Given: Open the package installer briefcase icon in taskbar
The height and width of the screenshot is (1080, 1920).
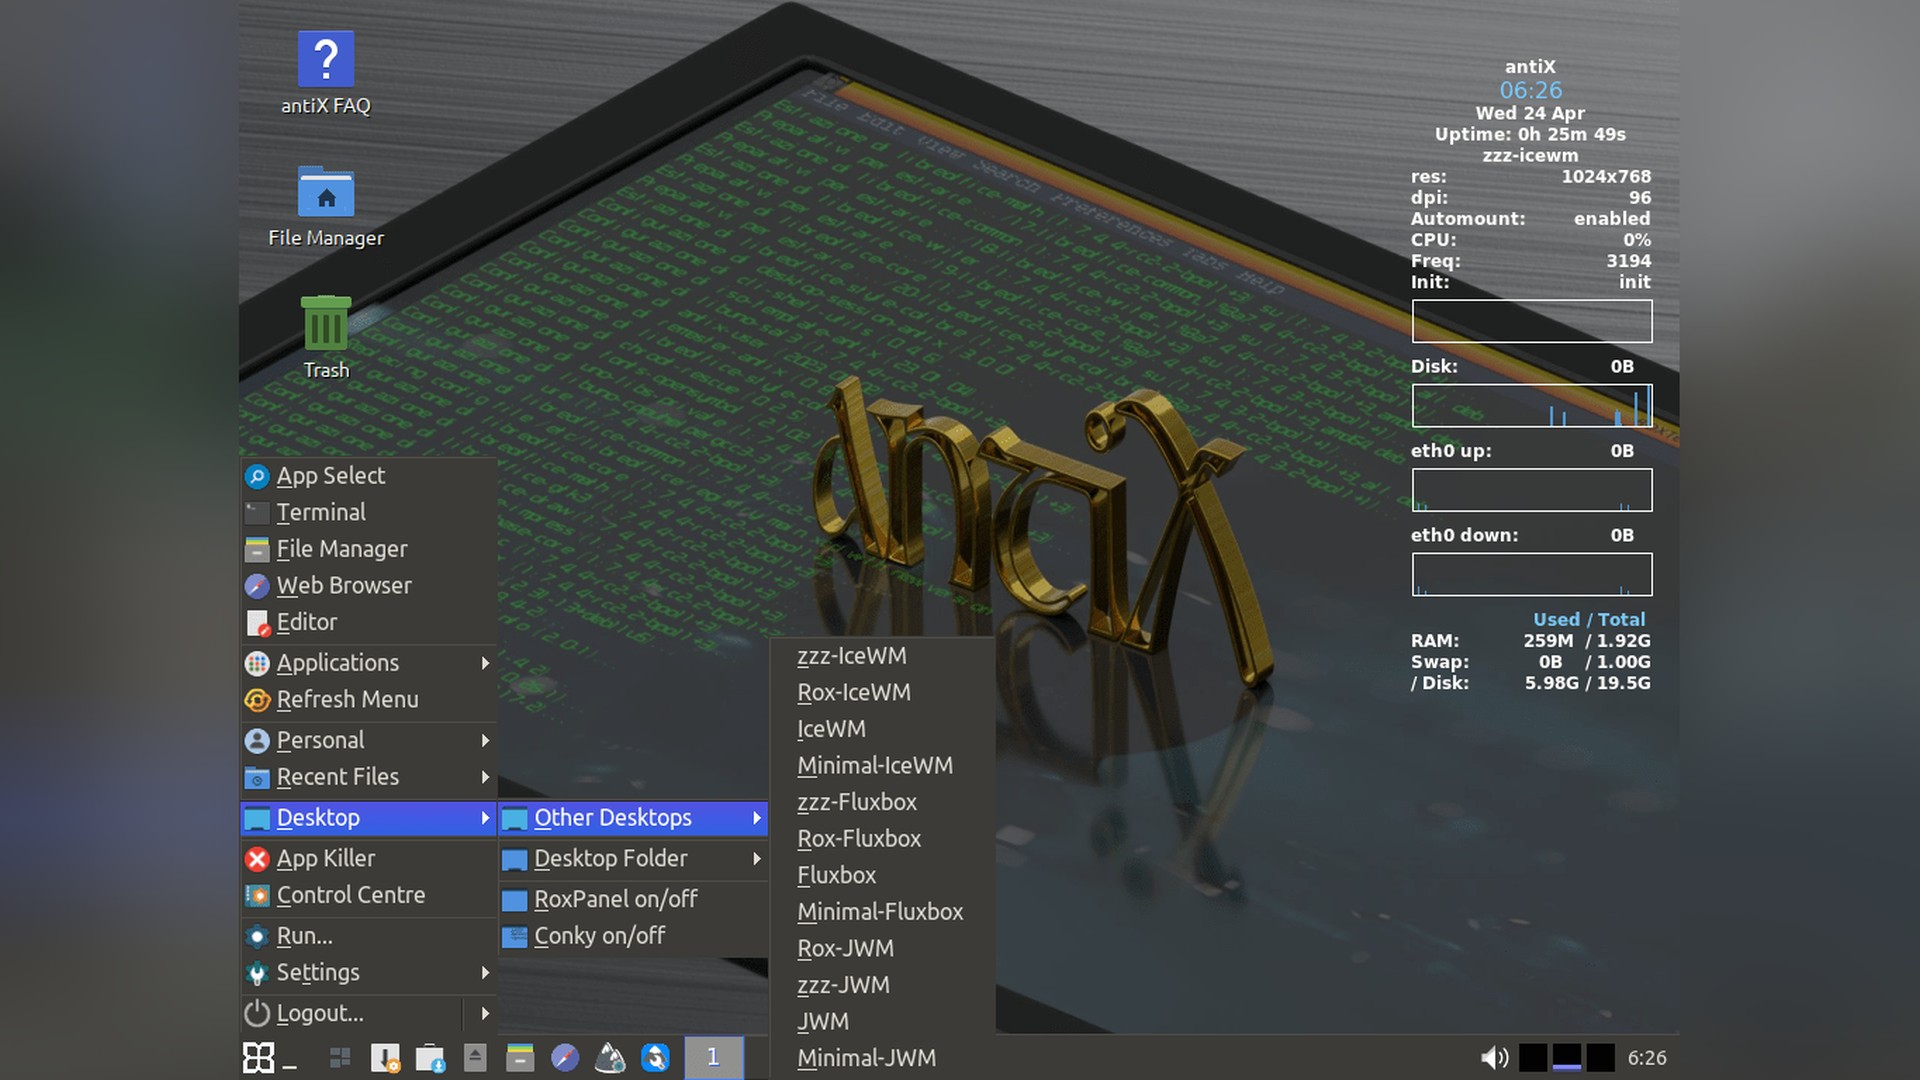Looking at the screenshot, I should click(429, 1057).
